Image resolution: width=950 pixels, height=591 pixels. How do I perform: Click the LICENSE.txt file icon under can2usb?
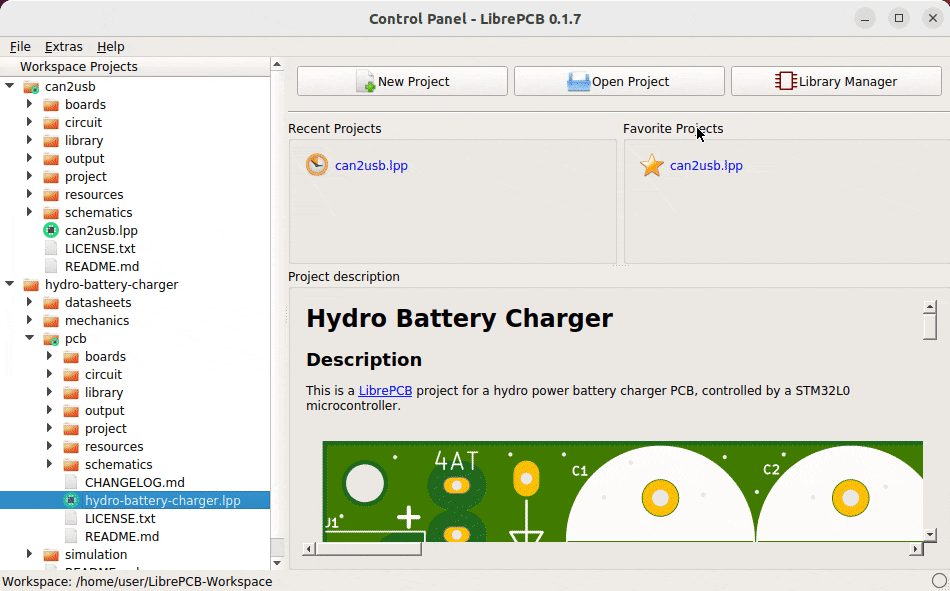tap(51, 249)
